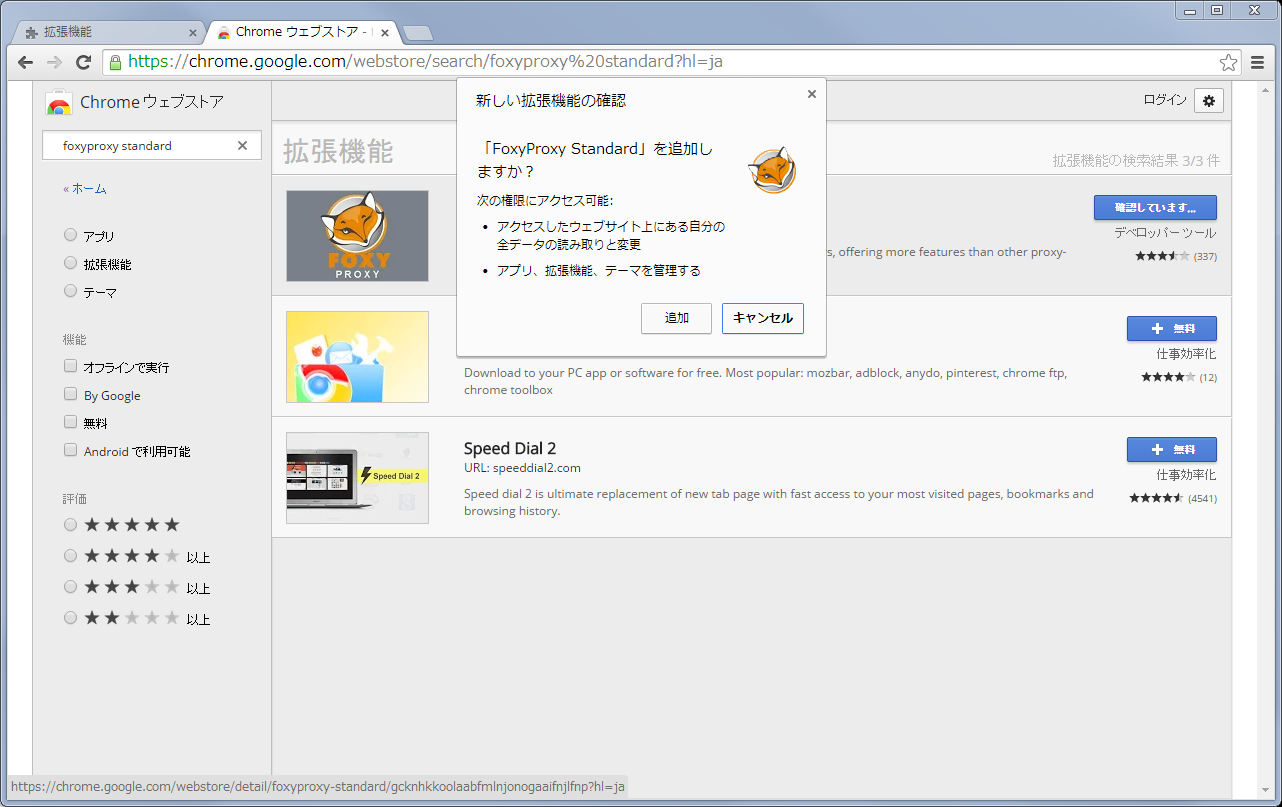Go back with the « ホーム link
Screen dimensions: 1282x807
click(x=85, y=188)
